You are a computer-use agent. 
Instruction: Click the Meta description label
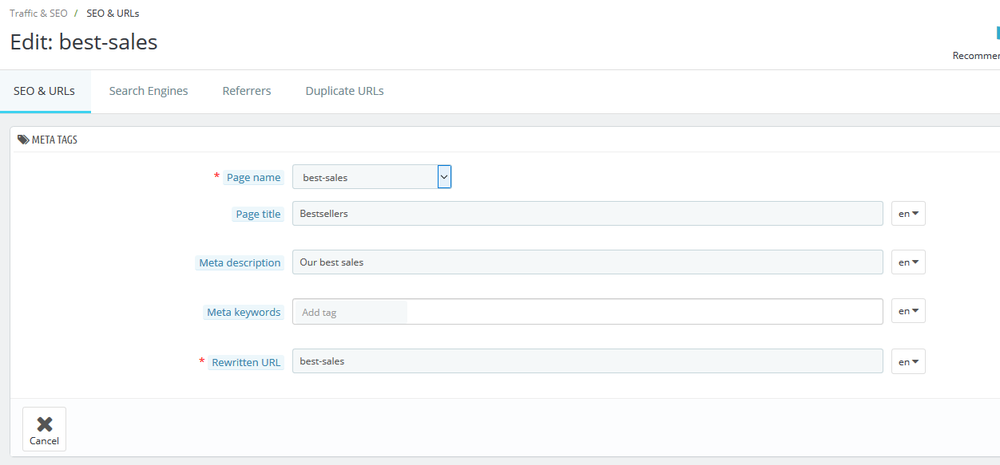coord(239,263)
